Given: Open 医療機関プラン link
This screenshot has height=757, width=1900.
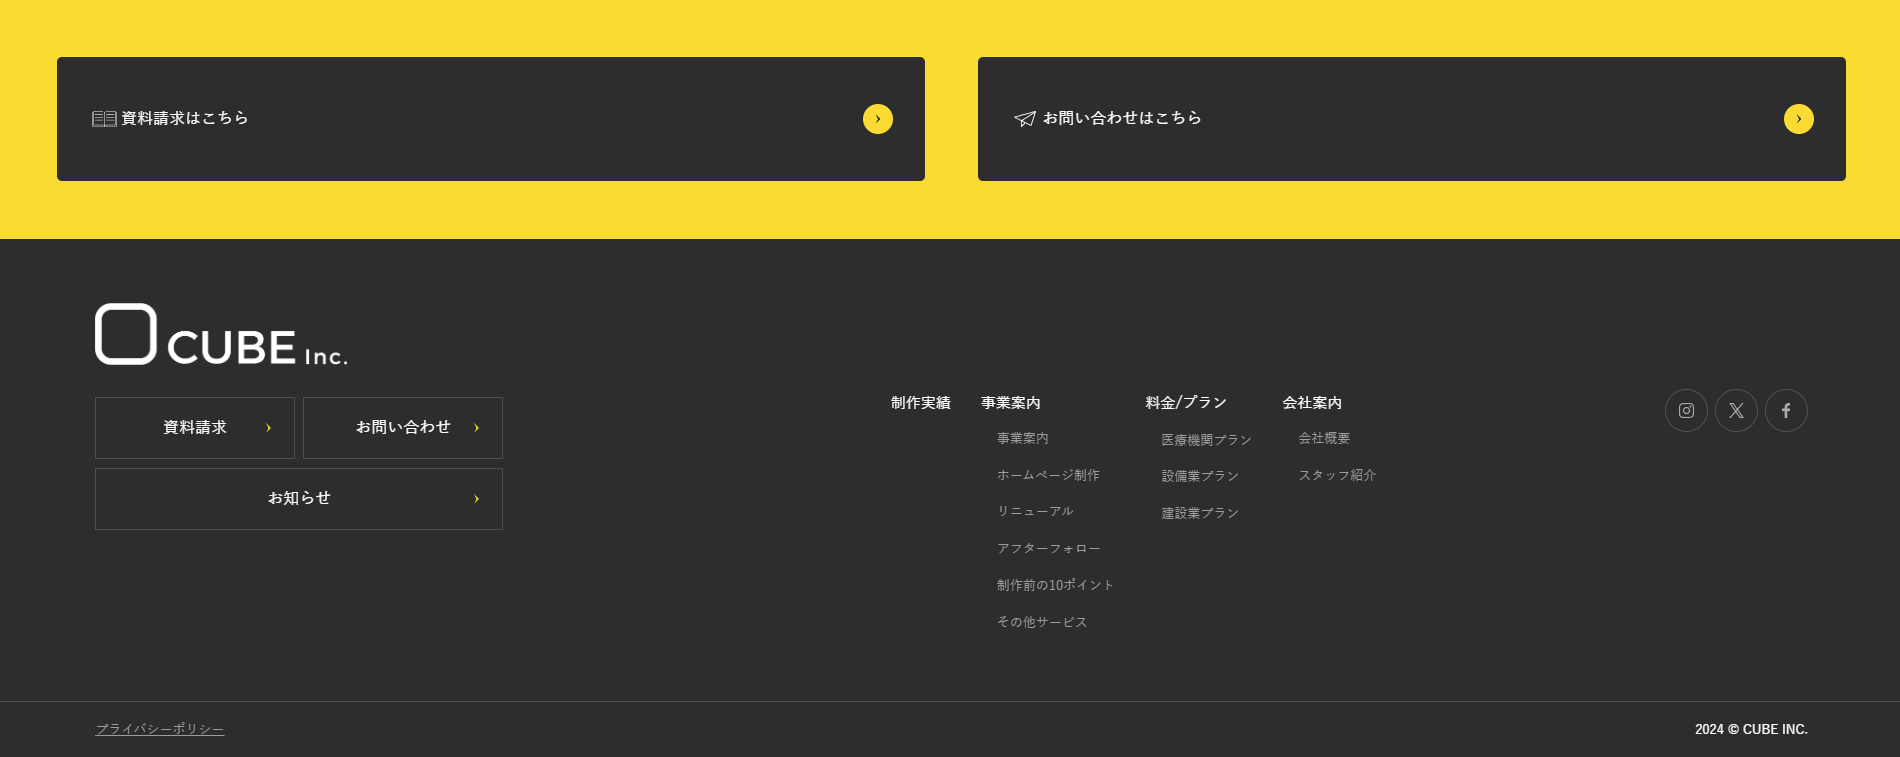Looking at the screenshot, I should pos(1207,440).
